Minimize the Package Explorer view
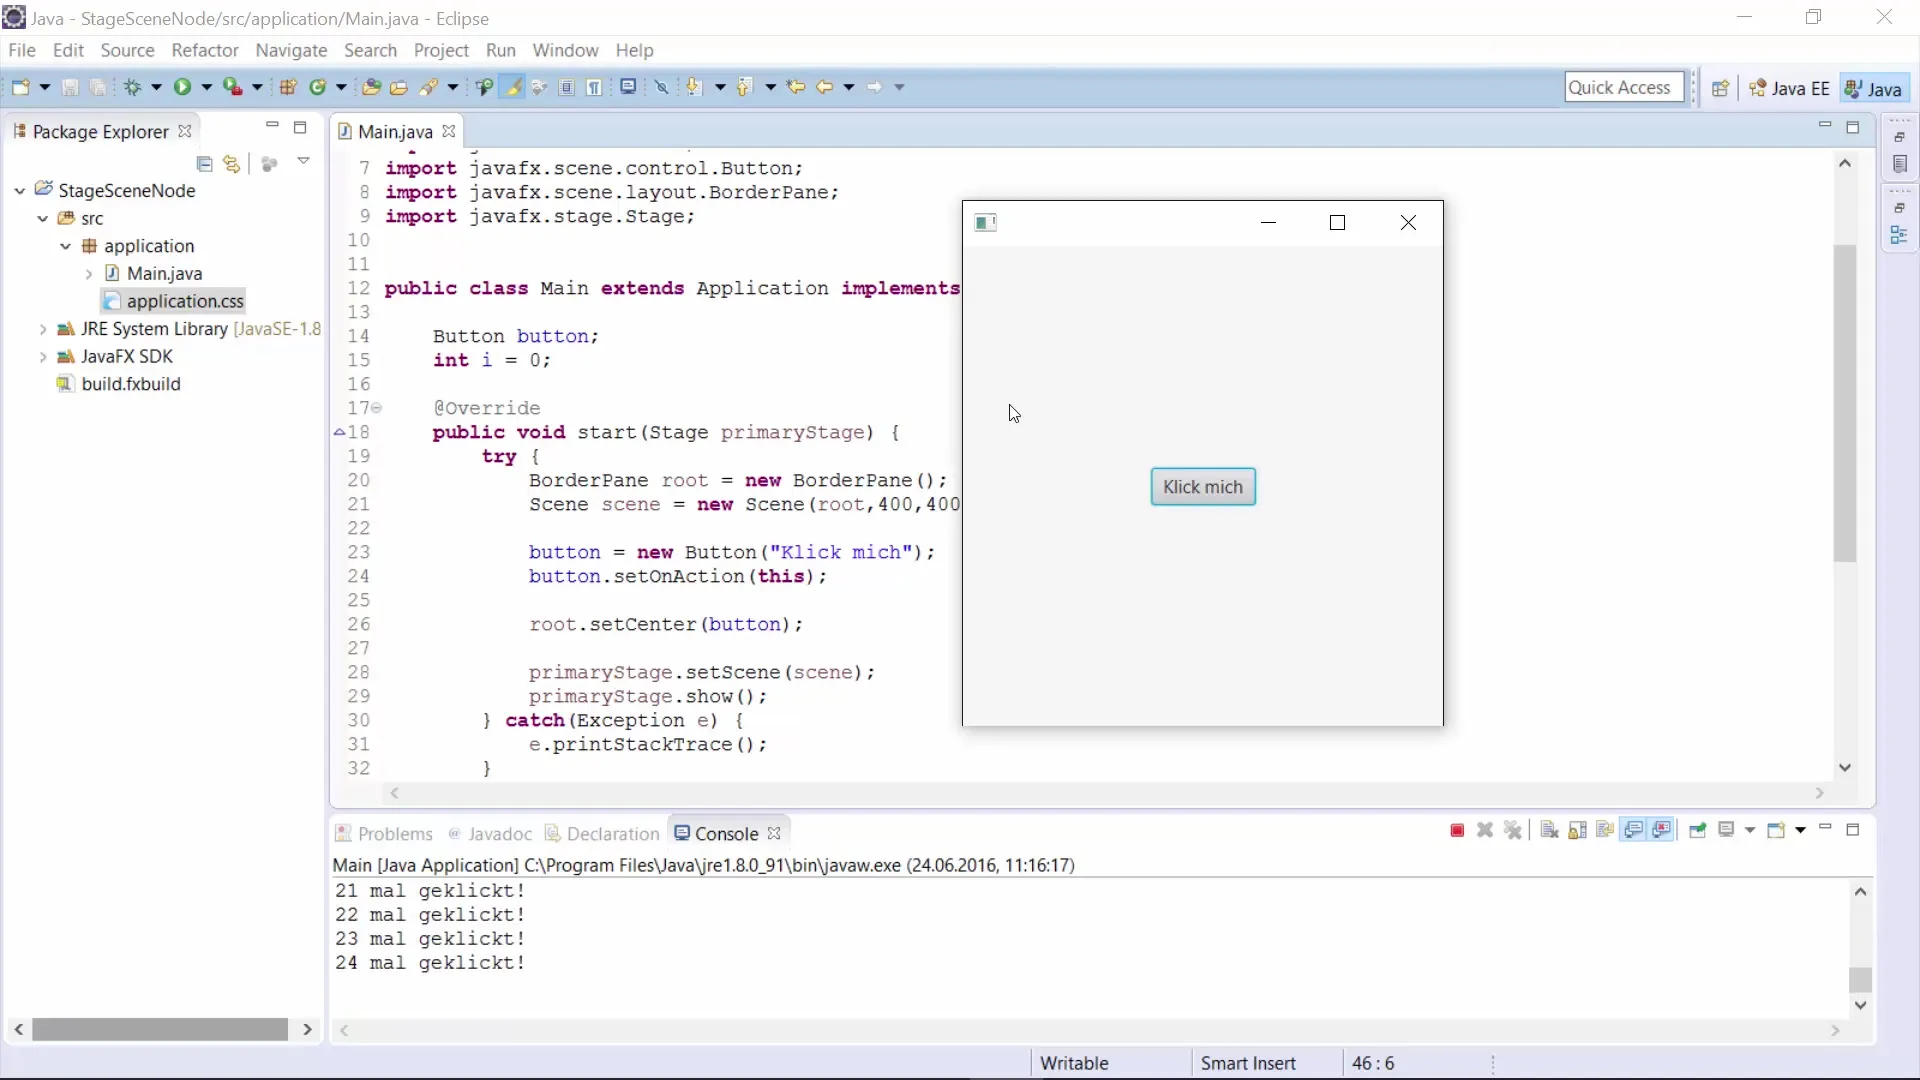Screen dimensions: 1920x1080 (272, 126)
